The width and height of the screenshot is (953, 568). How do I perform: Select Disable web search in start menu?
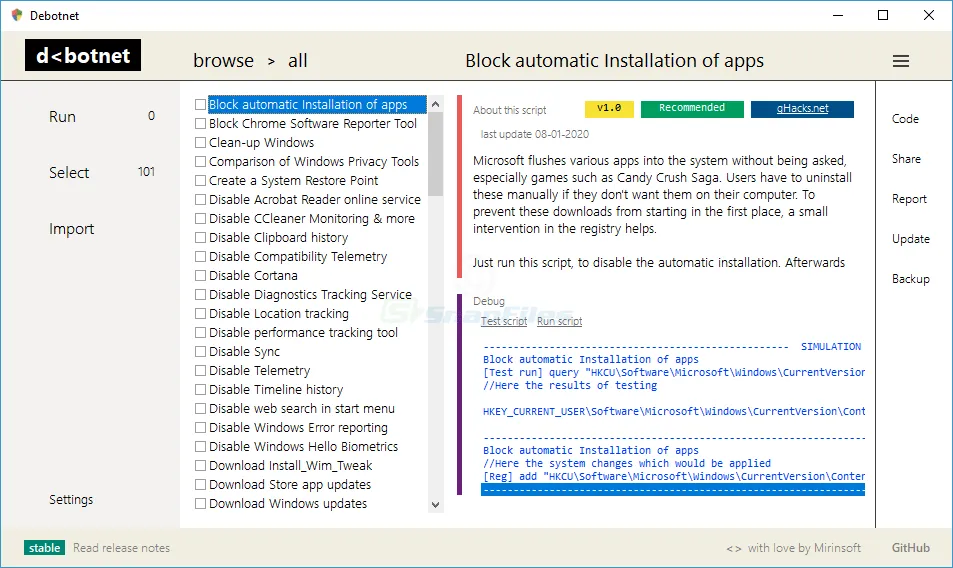point(301,409)
